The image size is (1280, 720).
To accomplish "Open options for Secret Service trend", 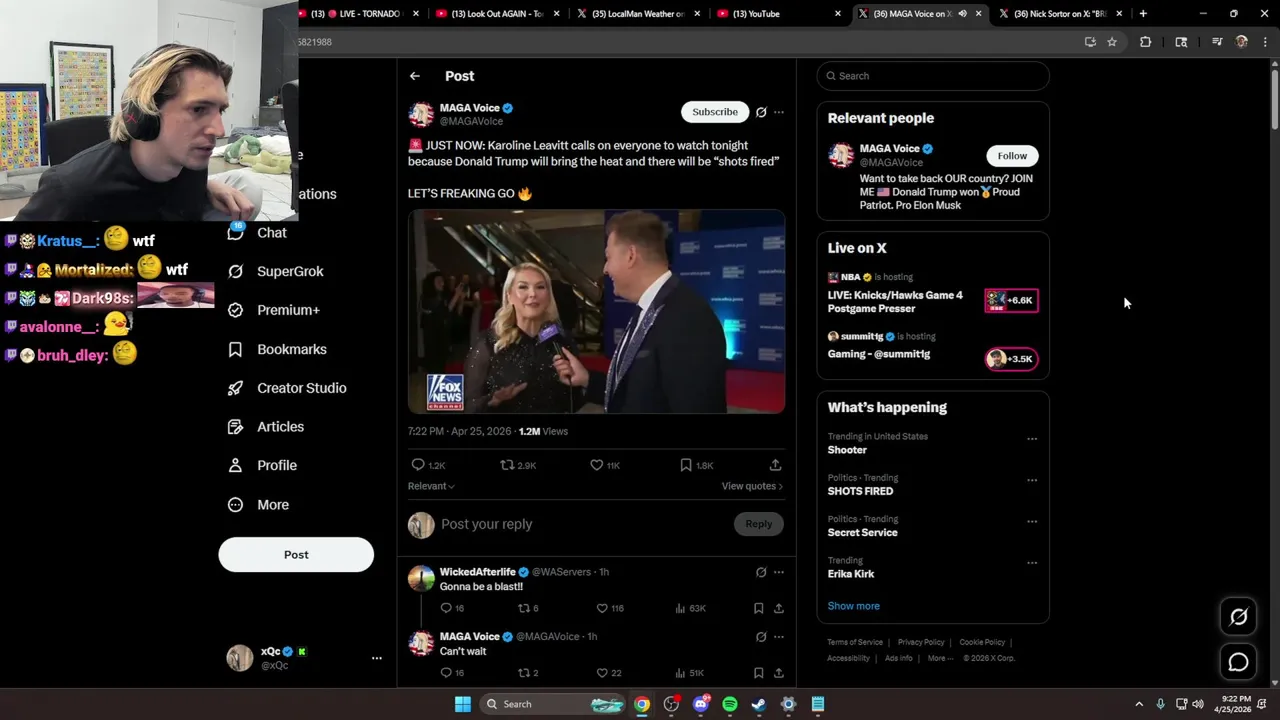I will [1032, 522].
